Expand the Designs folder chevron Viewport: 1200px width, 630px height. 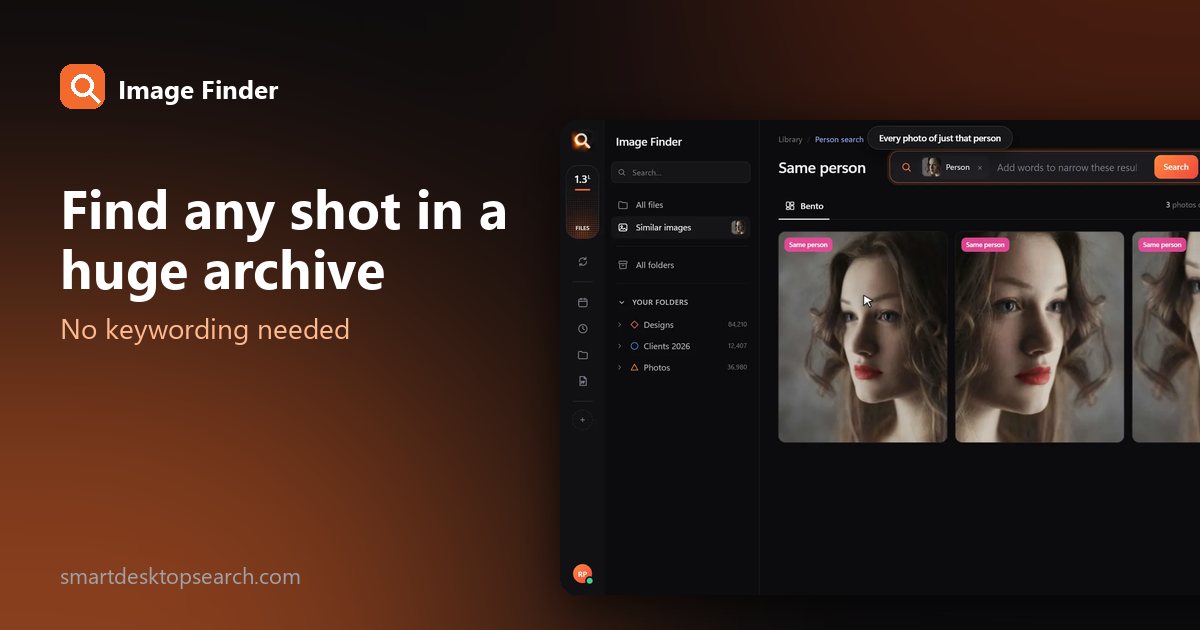pos(620,325)
